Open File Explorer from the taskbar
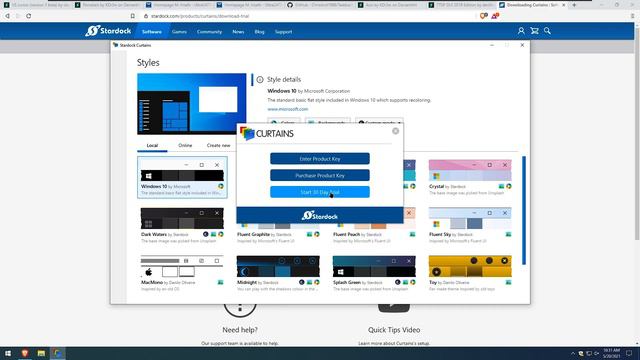Screen dimensions: 640x360 click(x=41, y=353)
